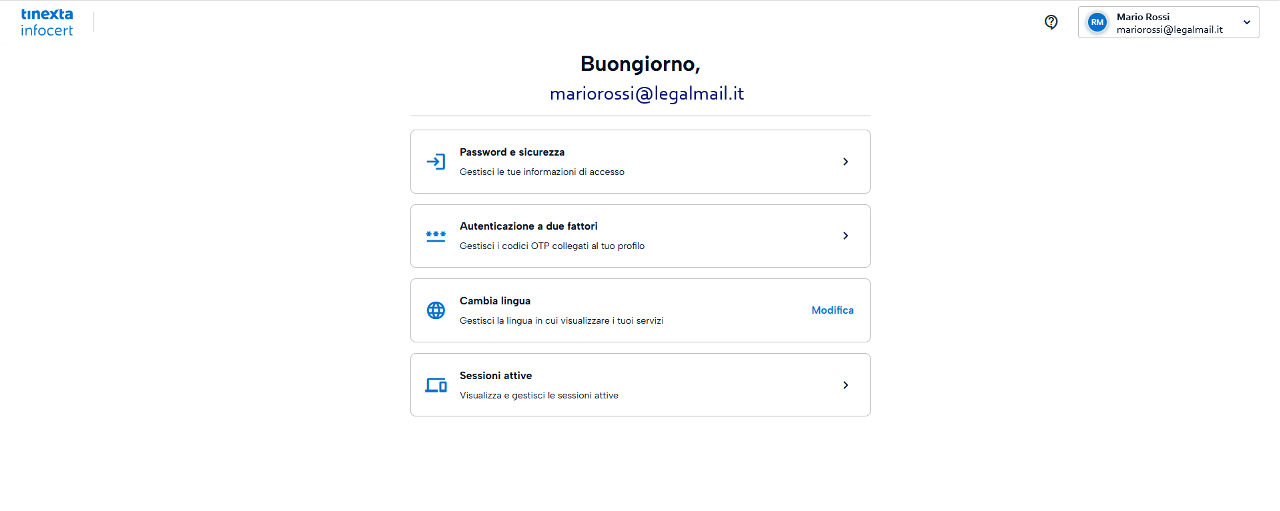Screen dimensions: 1280x511
Task: Open Password e sicurezza via its chevron
Action: point(845,162)
